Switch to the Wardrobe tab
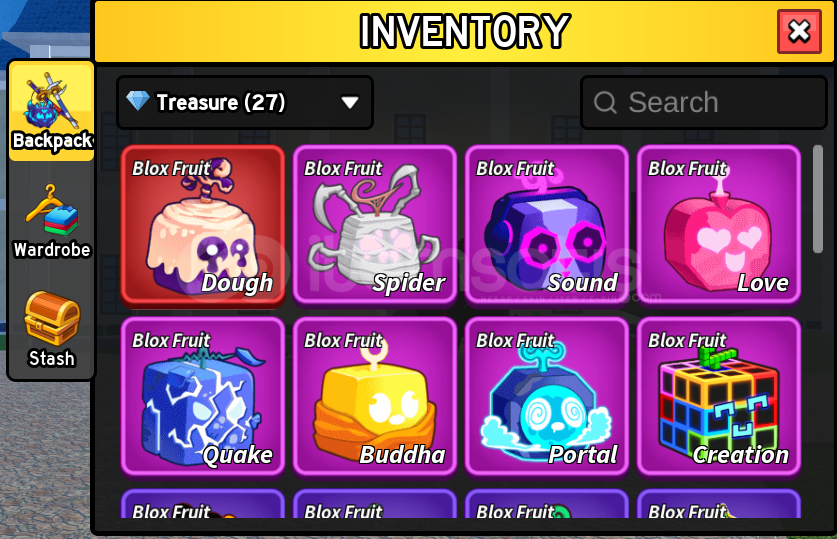The image size is (837, 539). pyautogui.click(x=52, y=221)
